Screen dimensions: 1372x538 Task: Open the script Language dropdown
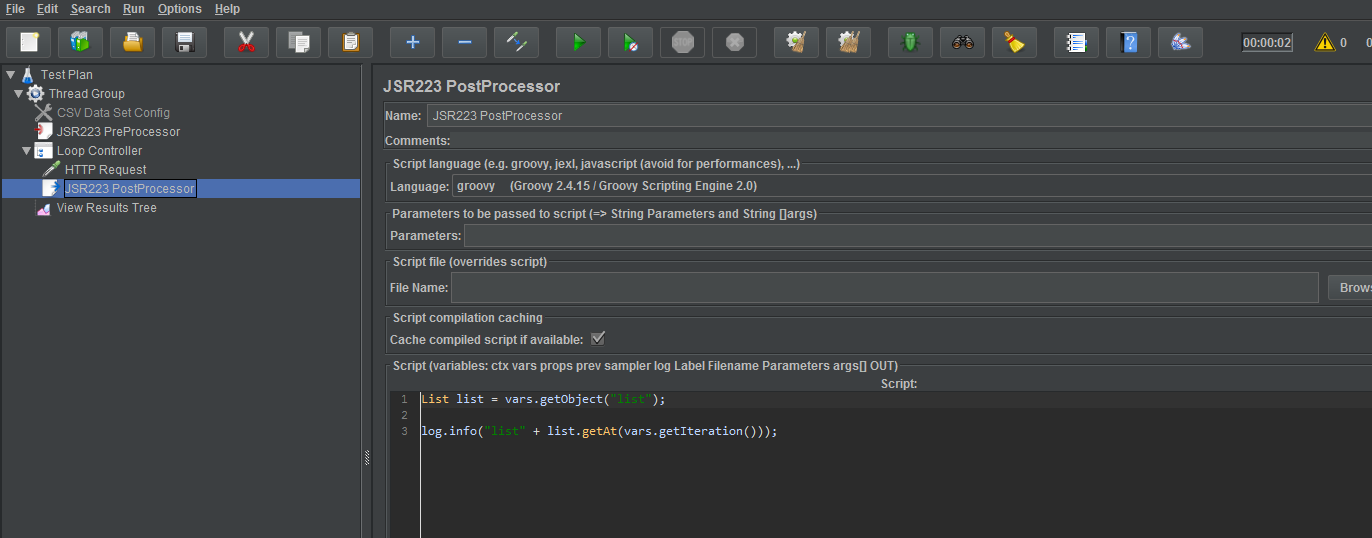pos(911,185)
